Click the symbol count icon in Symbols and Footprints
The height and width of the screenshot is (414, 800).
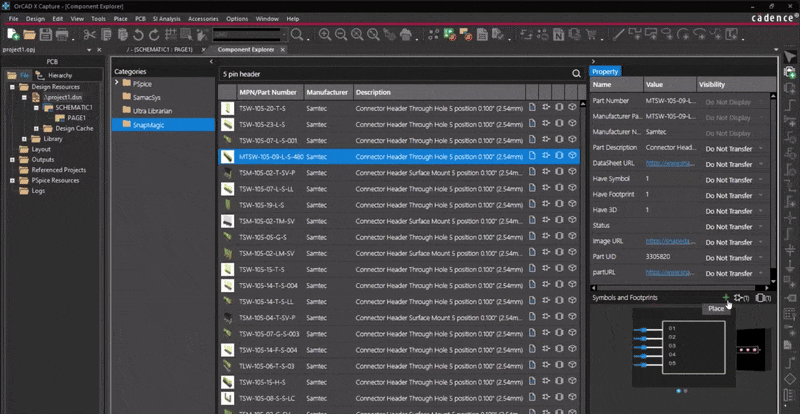(741, 298)
